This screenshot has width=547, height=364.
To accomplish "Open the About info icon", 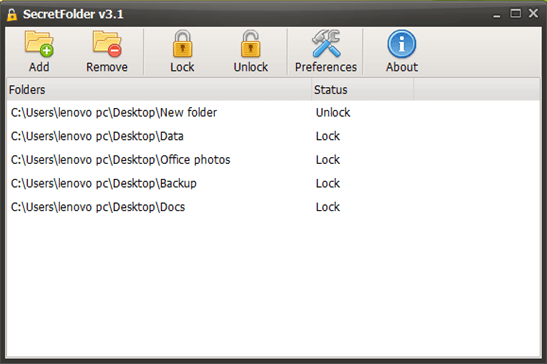I will pos(402,44).
